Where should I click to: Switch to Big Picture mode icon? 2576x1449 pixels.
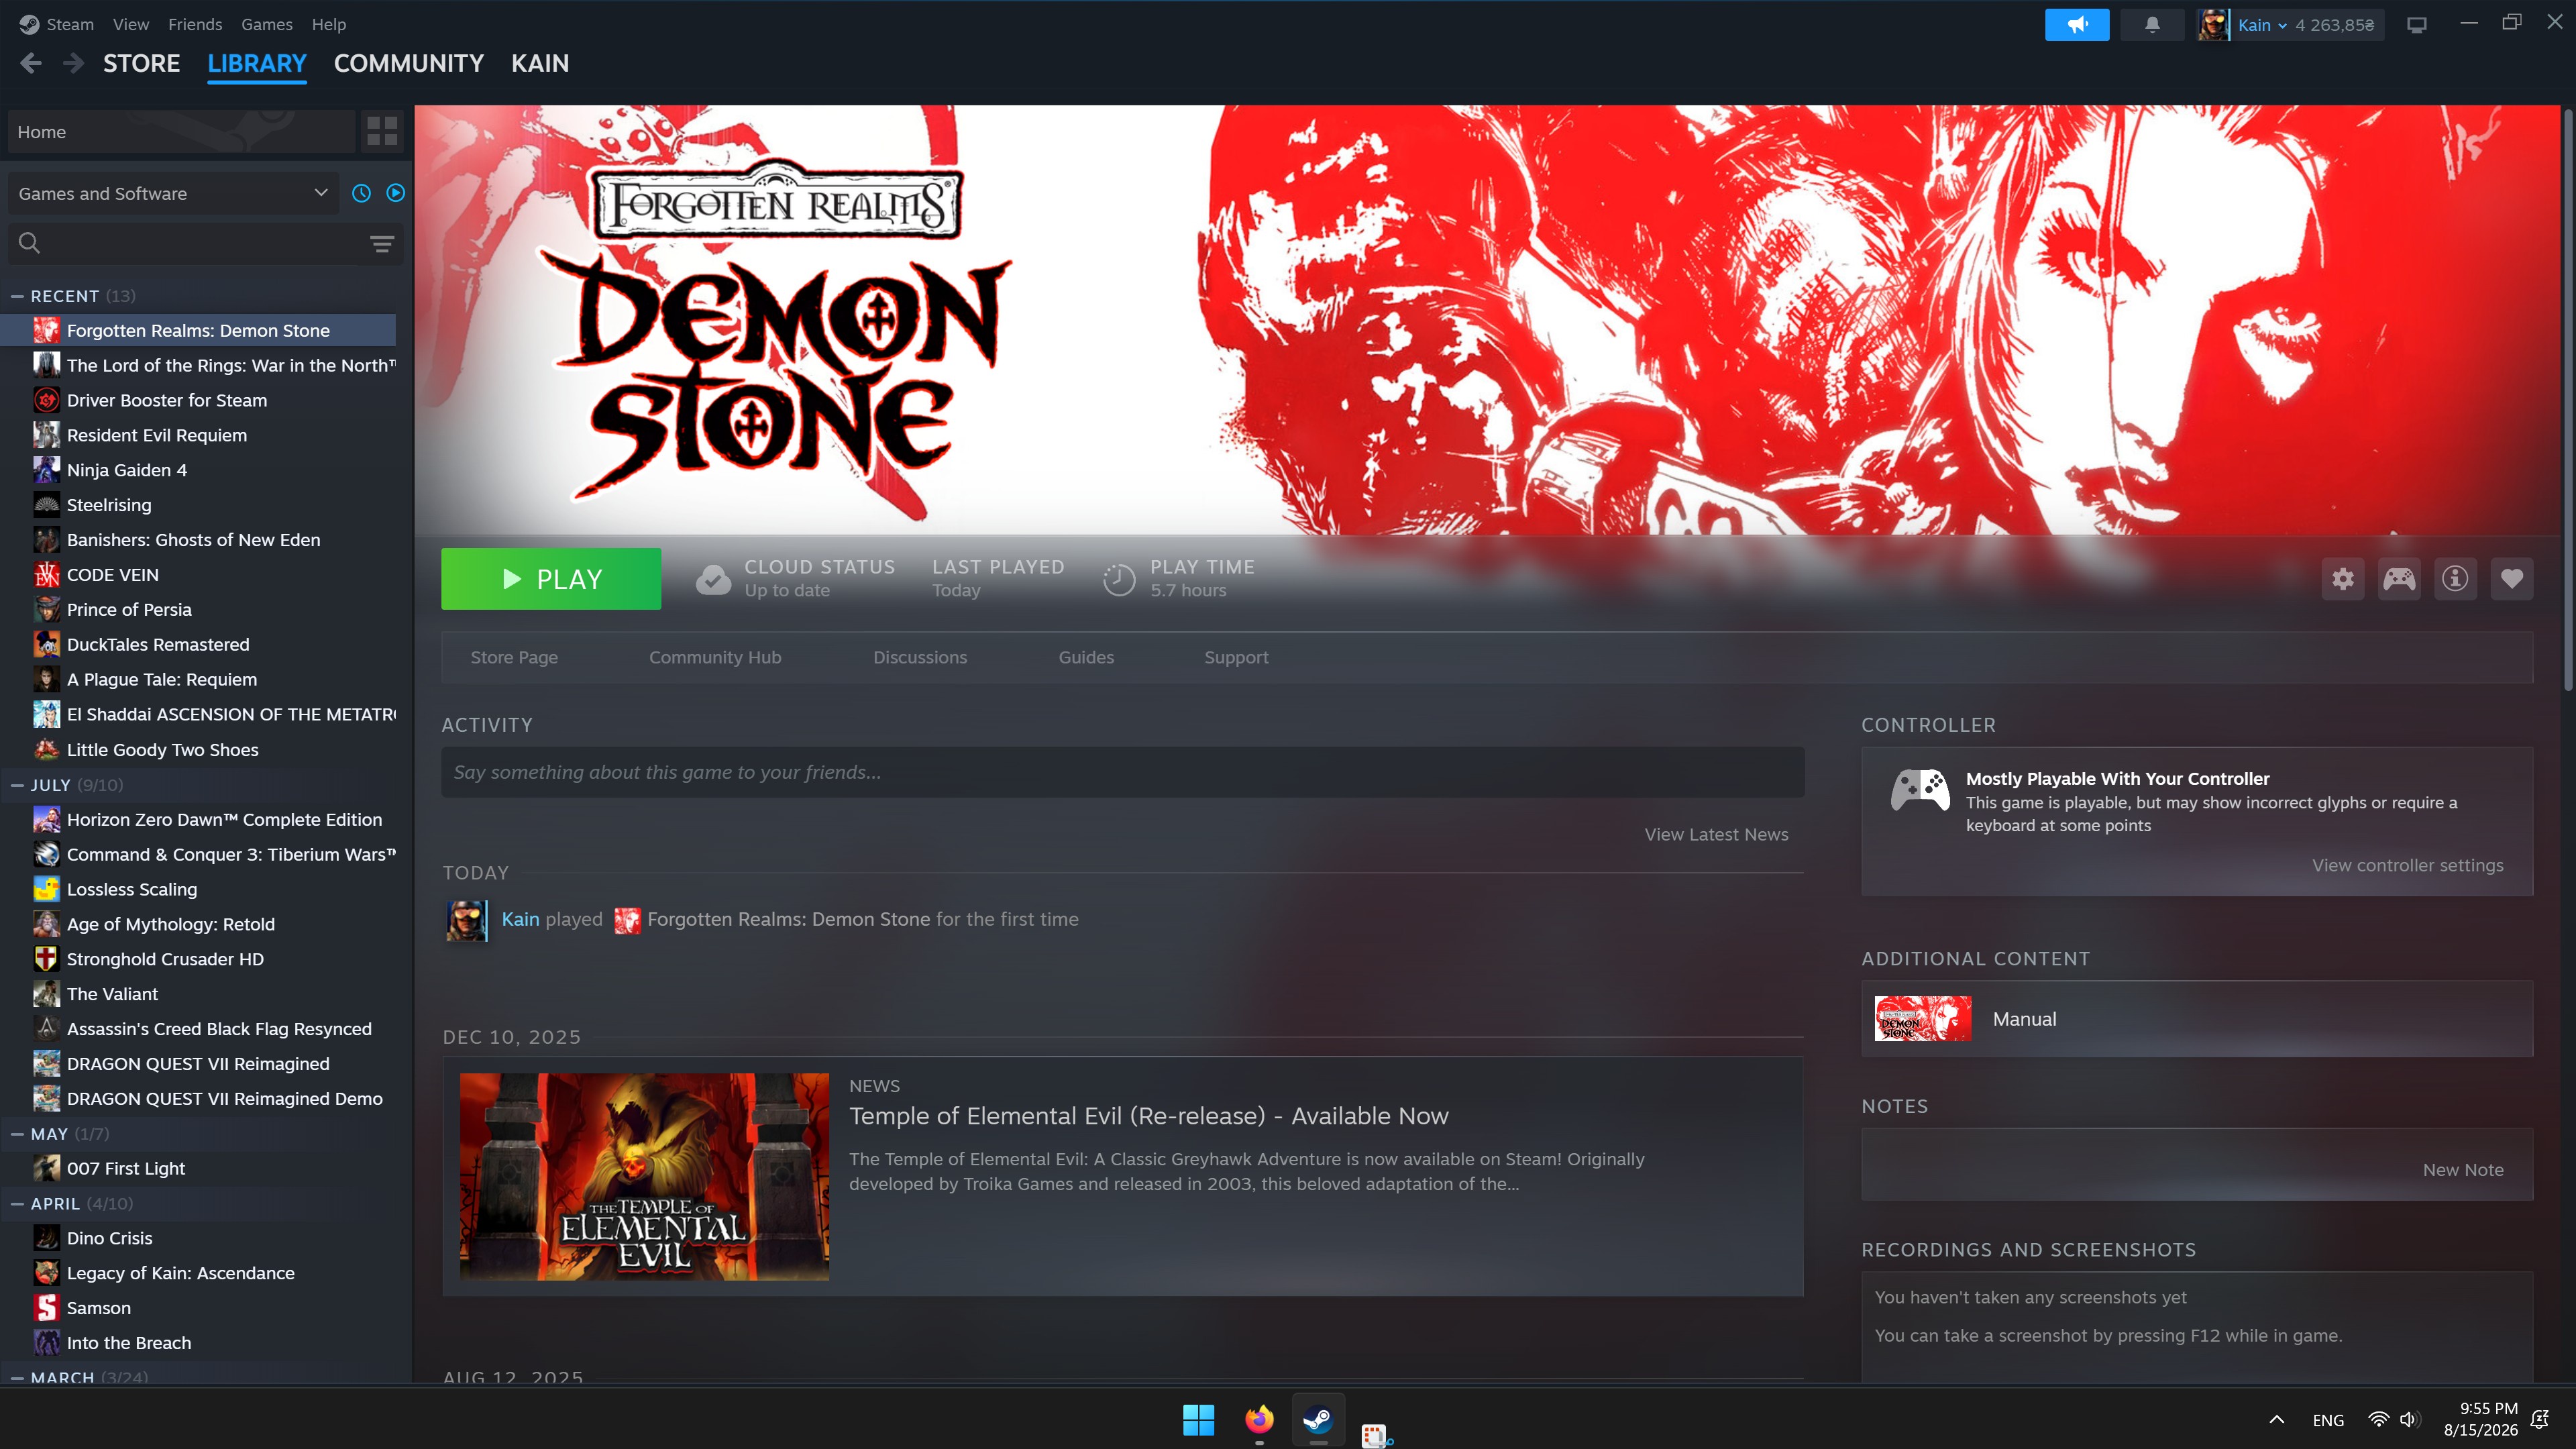2417,25
